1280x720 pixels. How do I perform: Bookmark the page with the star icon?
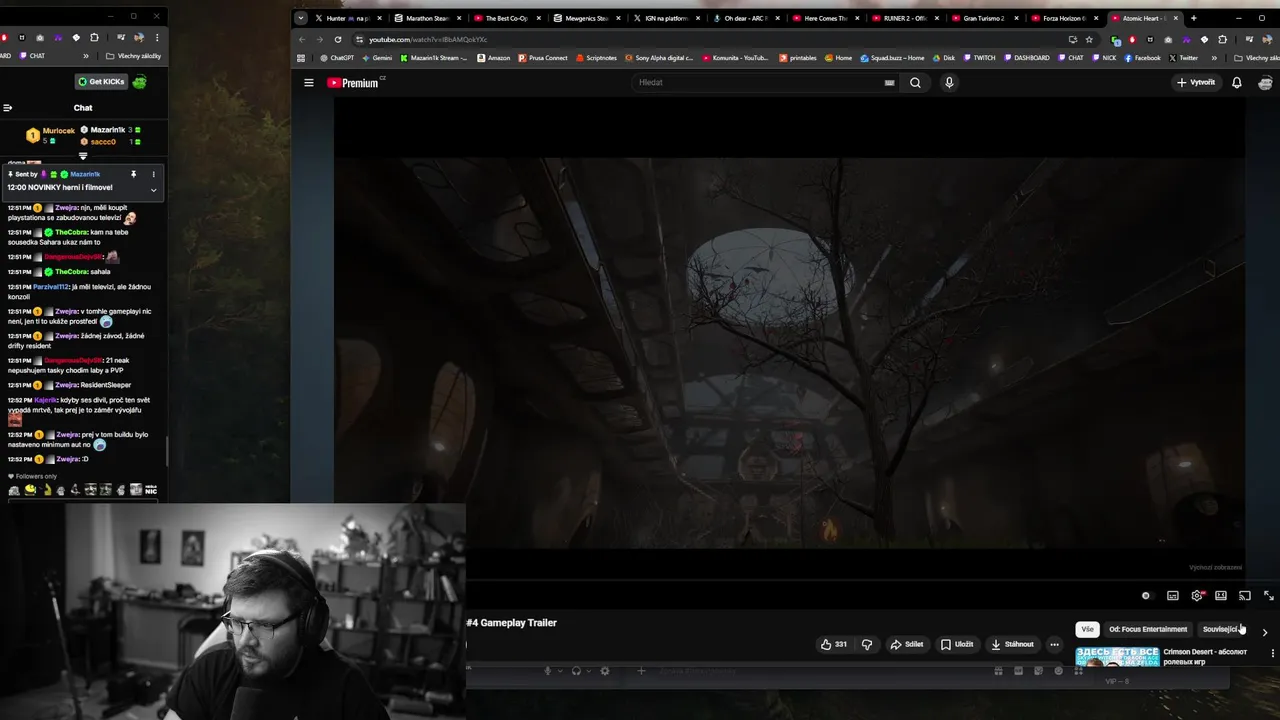pos(1089,39)
